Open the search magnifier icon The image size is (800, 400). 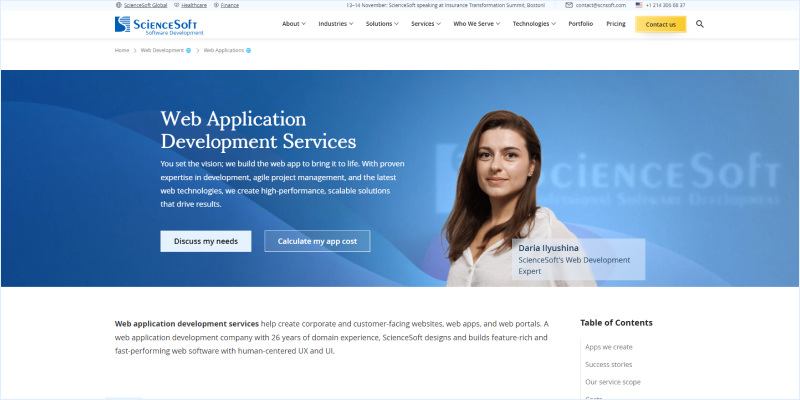pos(699,24)
